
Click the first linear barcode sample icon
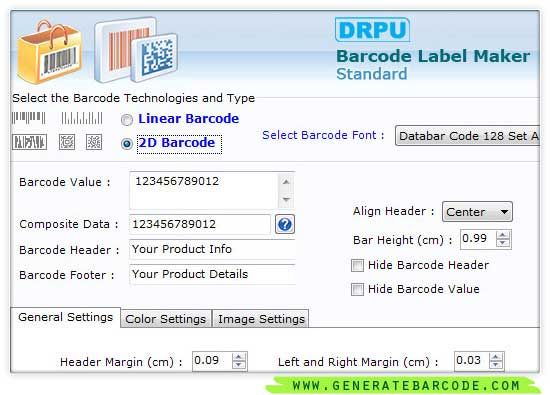(28, 118)
